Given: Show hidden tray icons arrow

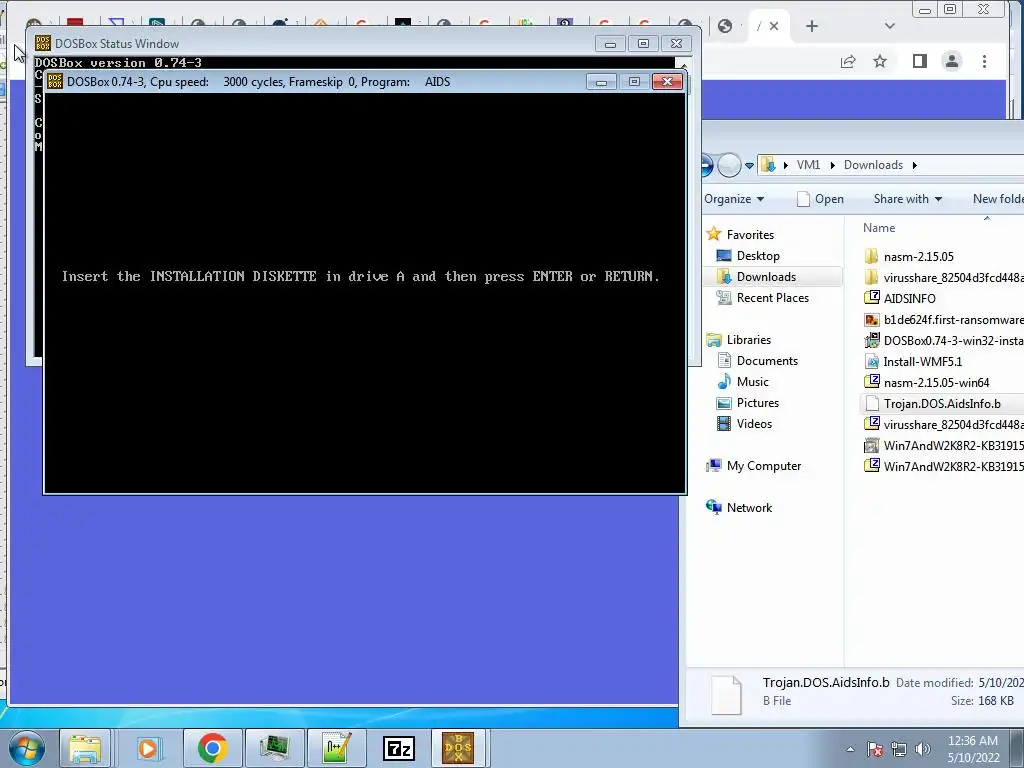Looking at the screenshot, I should [850, 749].
